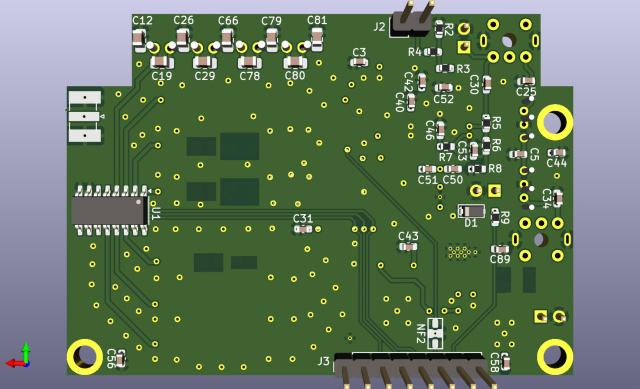Select capacitor C44 near right edge

click(557, 153)
